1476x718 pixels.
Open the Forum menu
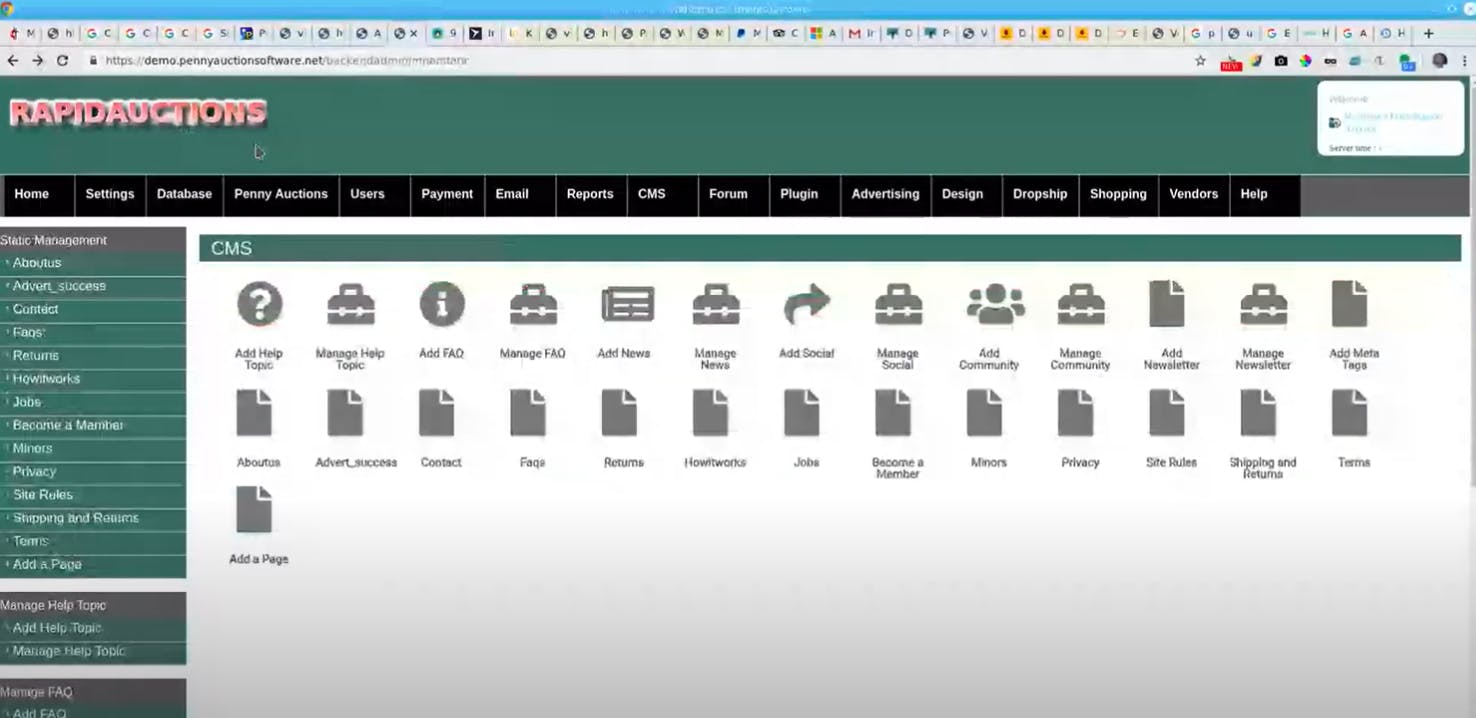728,195
